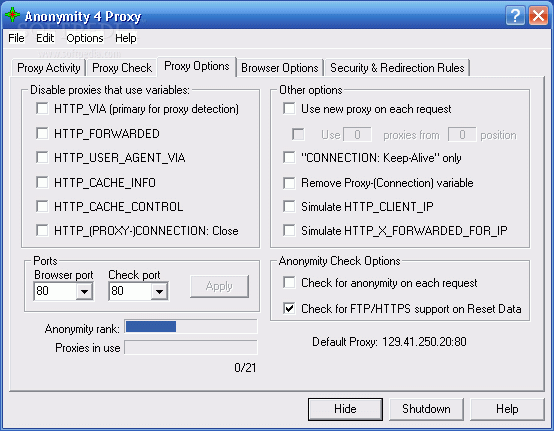
Task: Click the Check port value field
Action: pos(130,291)
